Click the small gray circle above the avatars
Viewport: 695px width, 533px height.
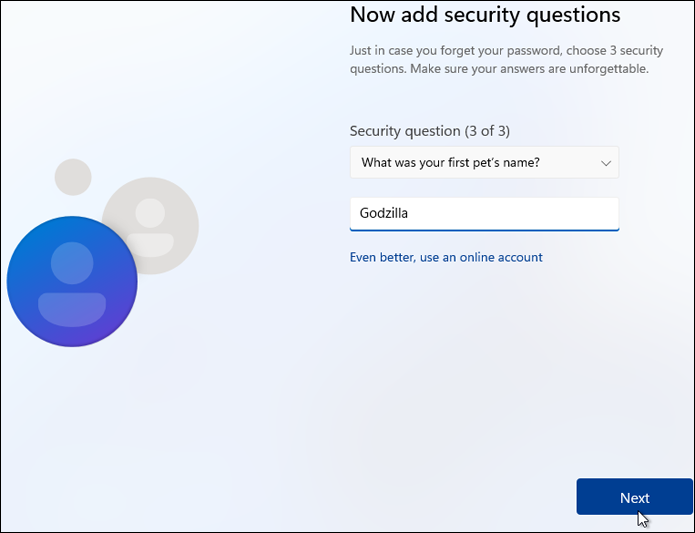(73, 177)
